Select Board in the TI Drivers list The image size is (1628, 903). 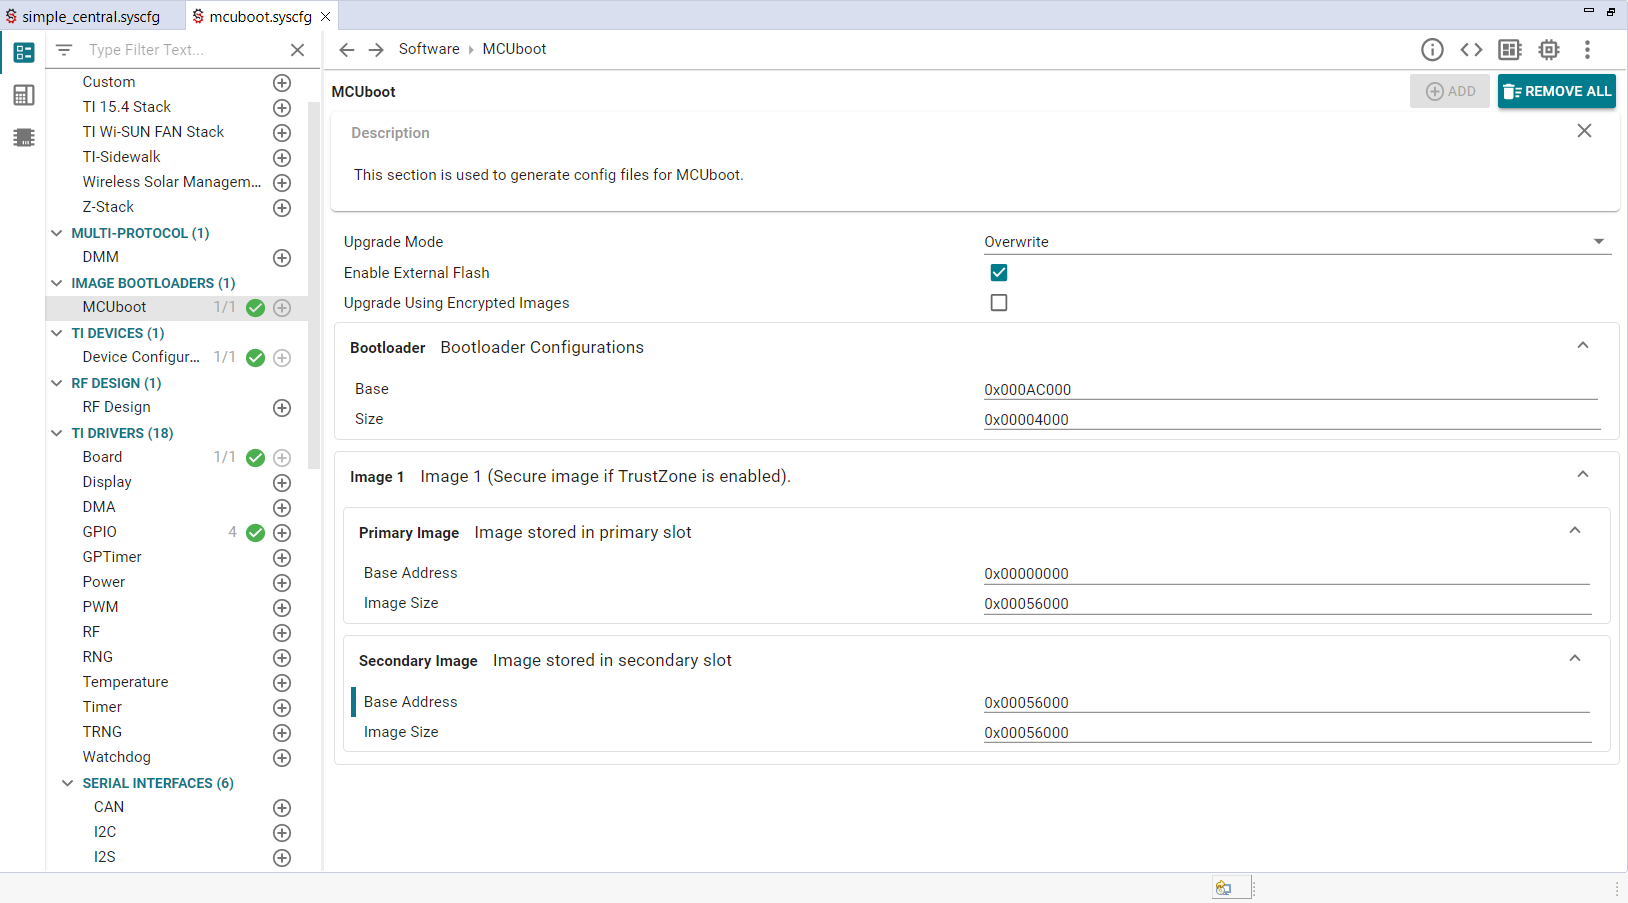point(102,457)
